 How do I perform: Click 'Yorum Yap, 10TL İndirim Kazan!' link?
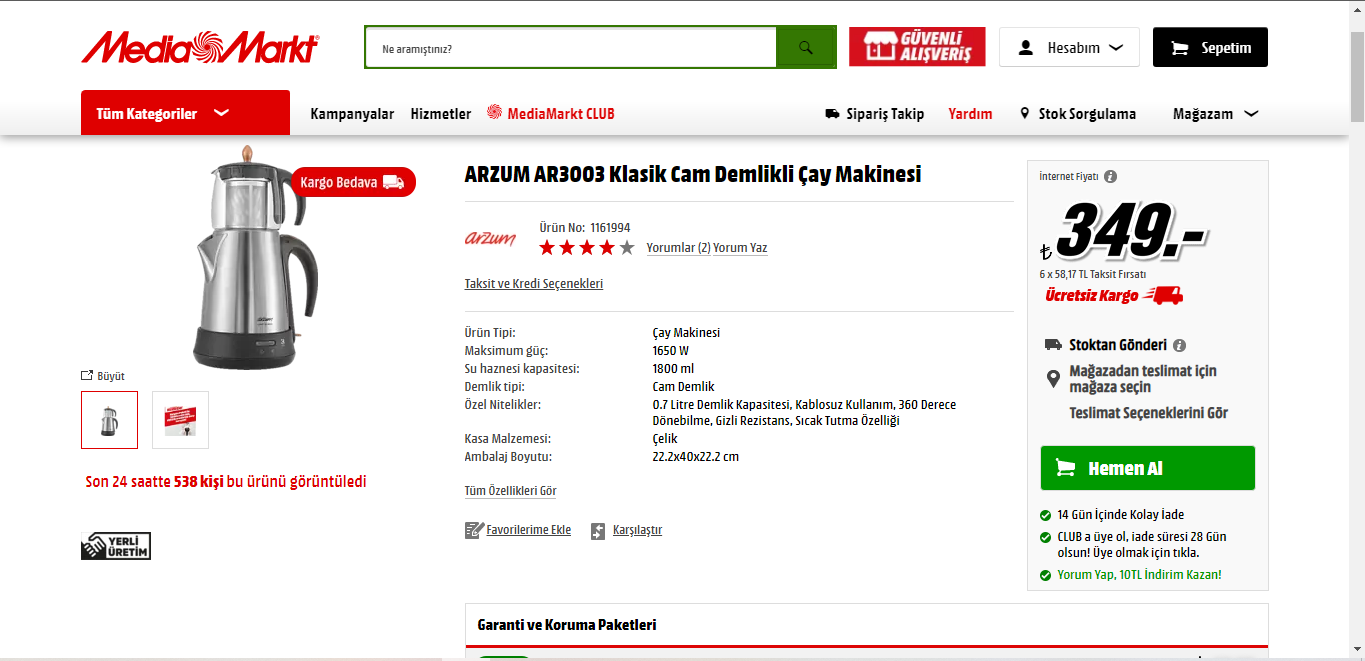click(x=1139, y=575)
